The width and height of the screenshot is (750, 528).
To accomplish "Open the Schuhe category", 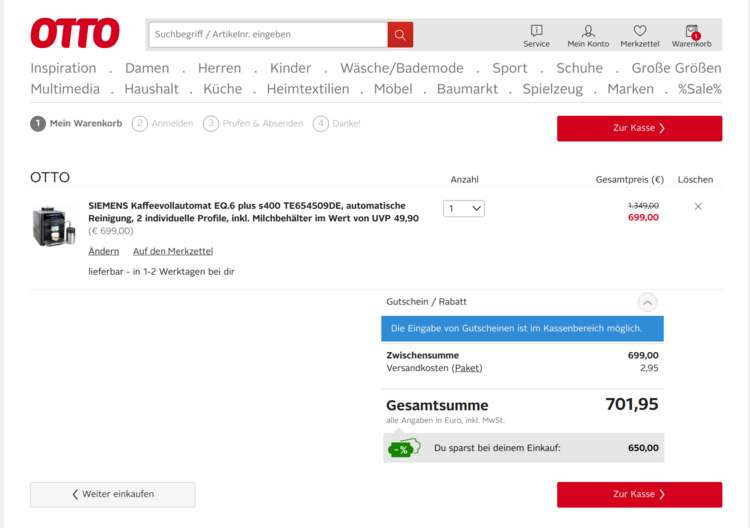I will point(579,68).
